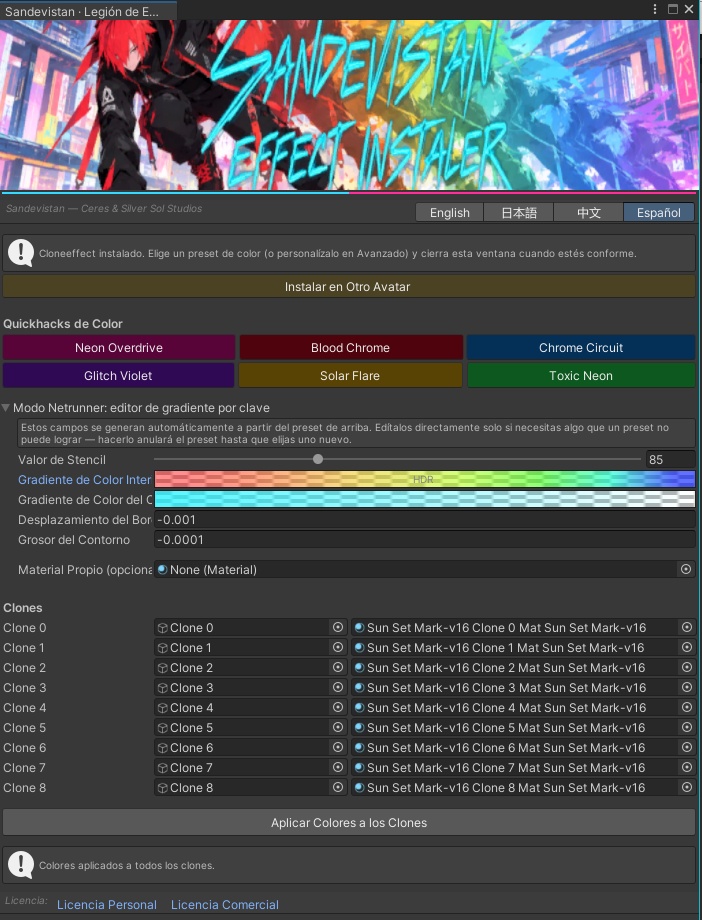Open the window's three-dot options menu
The width and height of the screenshot is (702, 920).
coord(655,9)
